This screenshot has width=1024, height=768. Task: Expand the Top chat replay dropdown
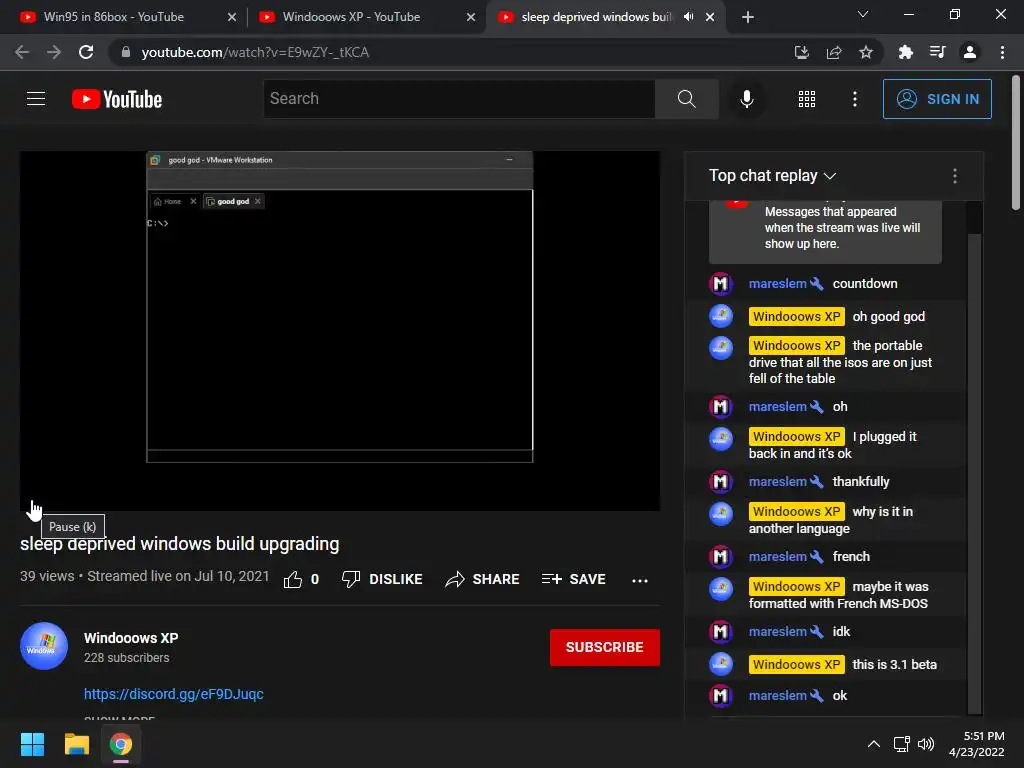tap(773, 176)
